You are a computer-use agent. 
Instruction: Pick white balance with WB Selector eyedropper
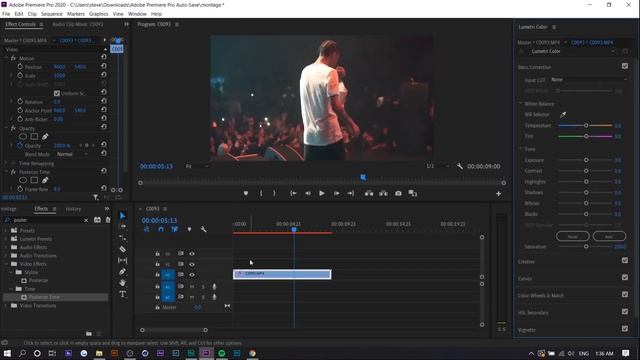563,115
